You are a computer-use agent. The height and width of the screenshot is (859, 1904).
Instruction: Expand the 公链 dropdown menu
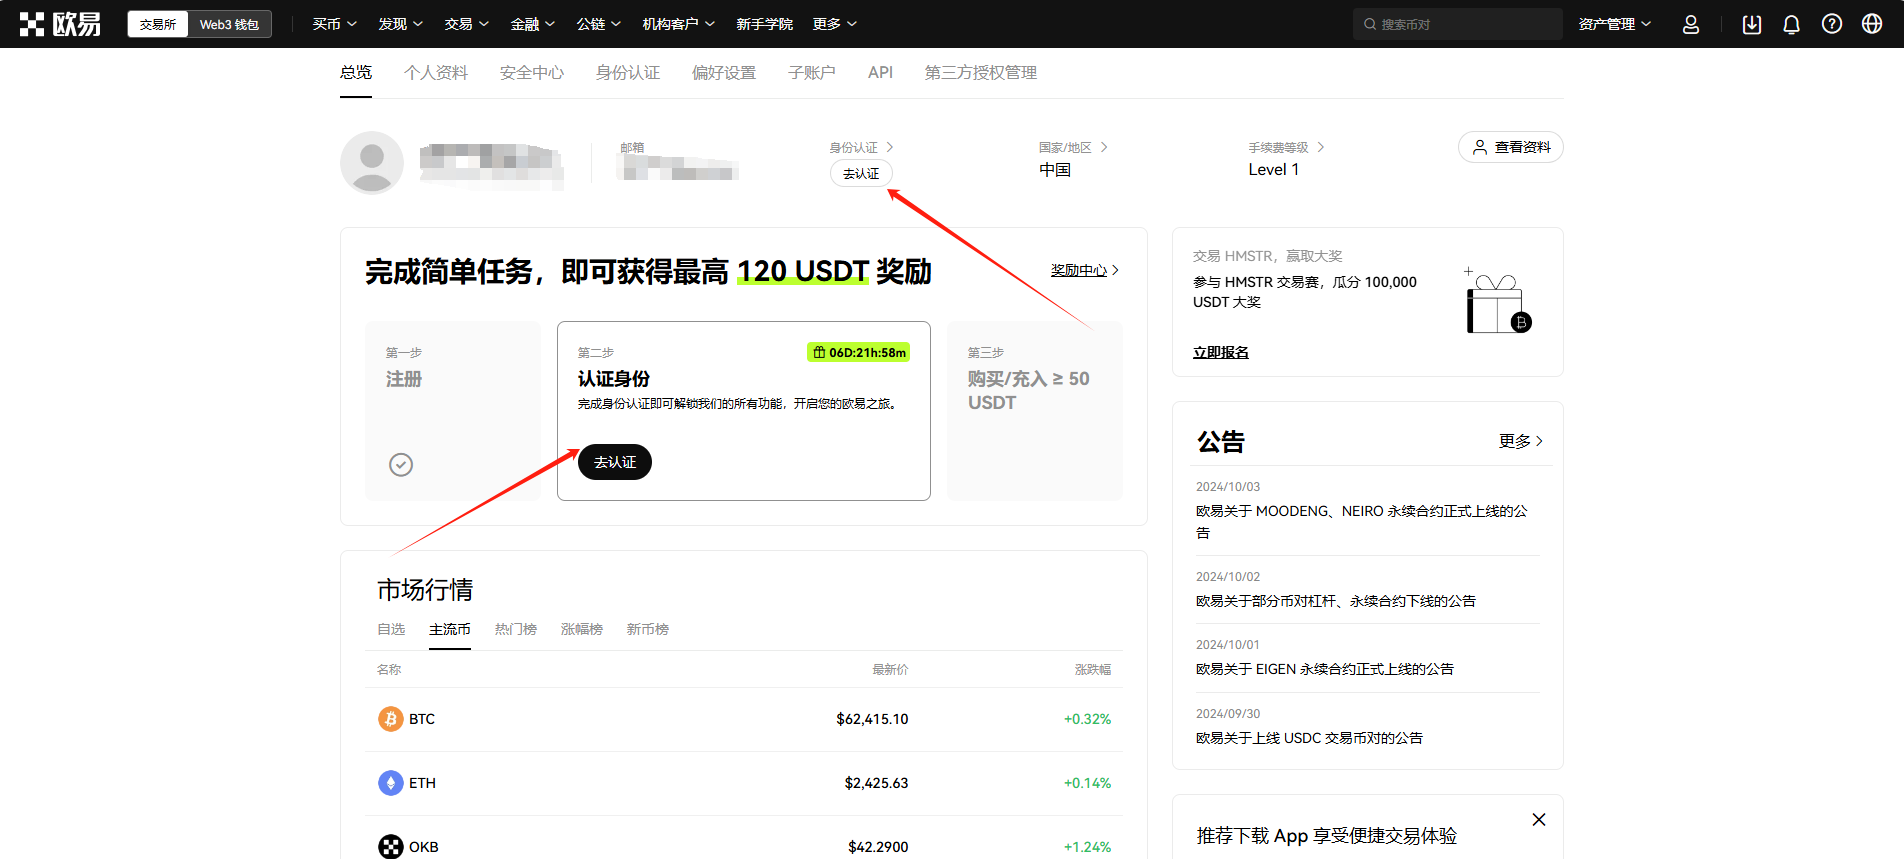(598, 24)
